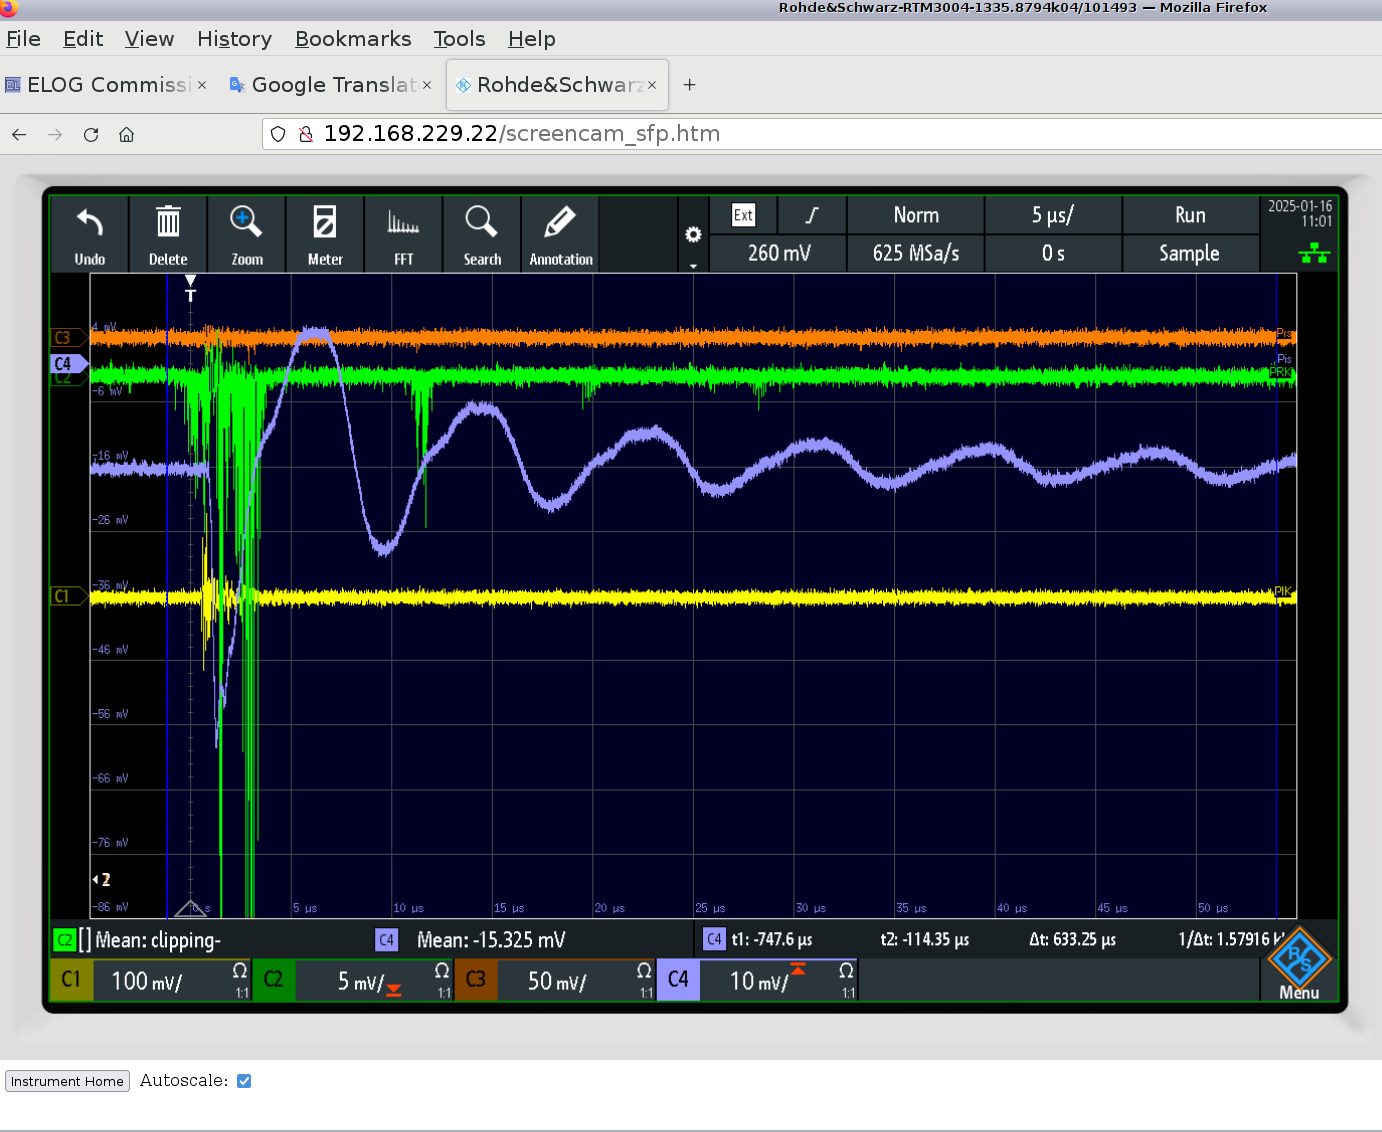Open the Norm trigger mode selector
The height and width of the screenshot is (1132, 1382).
[916, 215]
